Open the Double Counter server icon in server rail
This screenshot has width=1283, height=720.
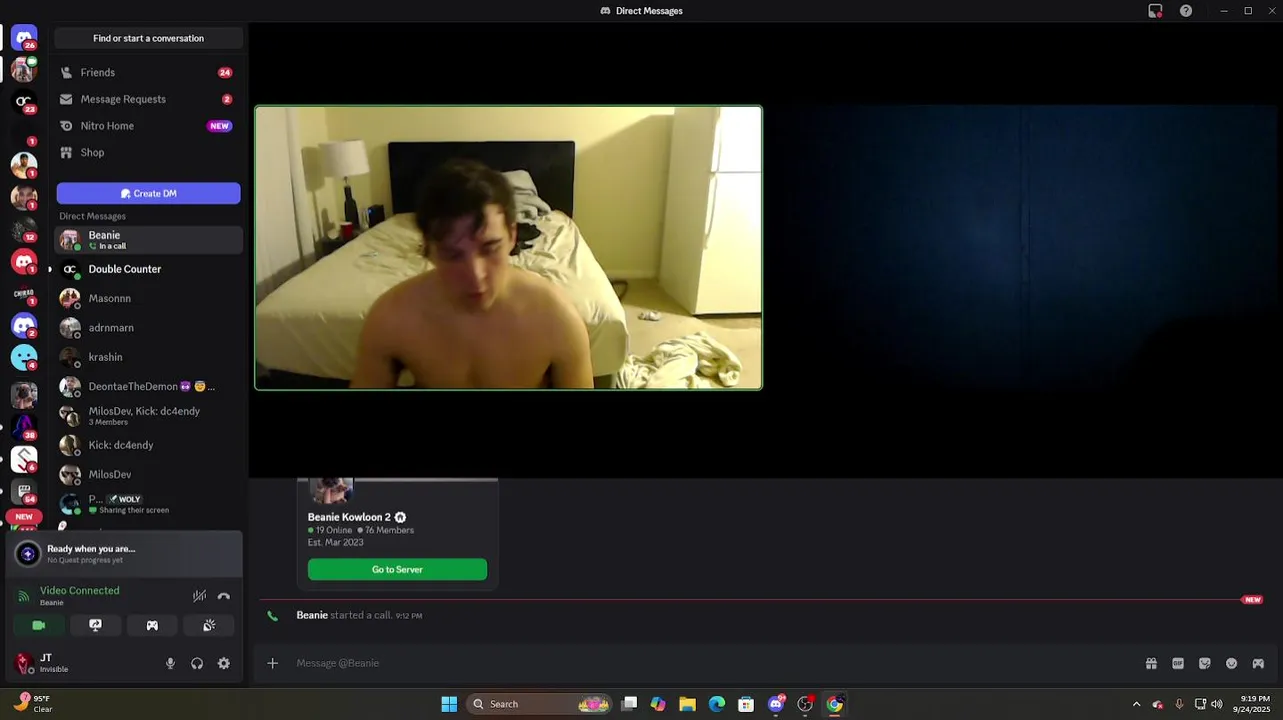pos(24,102)
